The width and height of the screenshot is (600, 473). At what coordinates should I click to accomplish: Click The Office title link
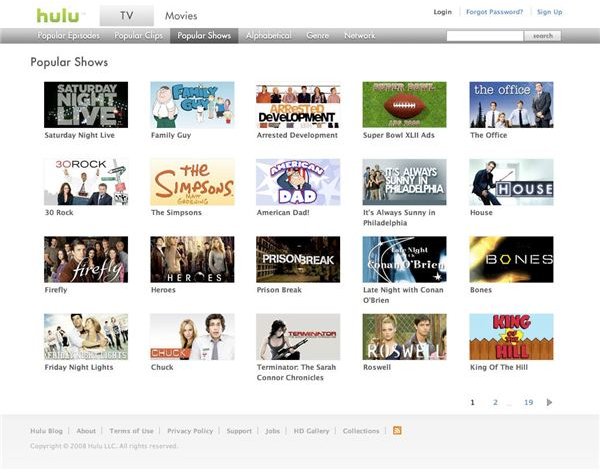pos(489,135)
